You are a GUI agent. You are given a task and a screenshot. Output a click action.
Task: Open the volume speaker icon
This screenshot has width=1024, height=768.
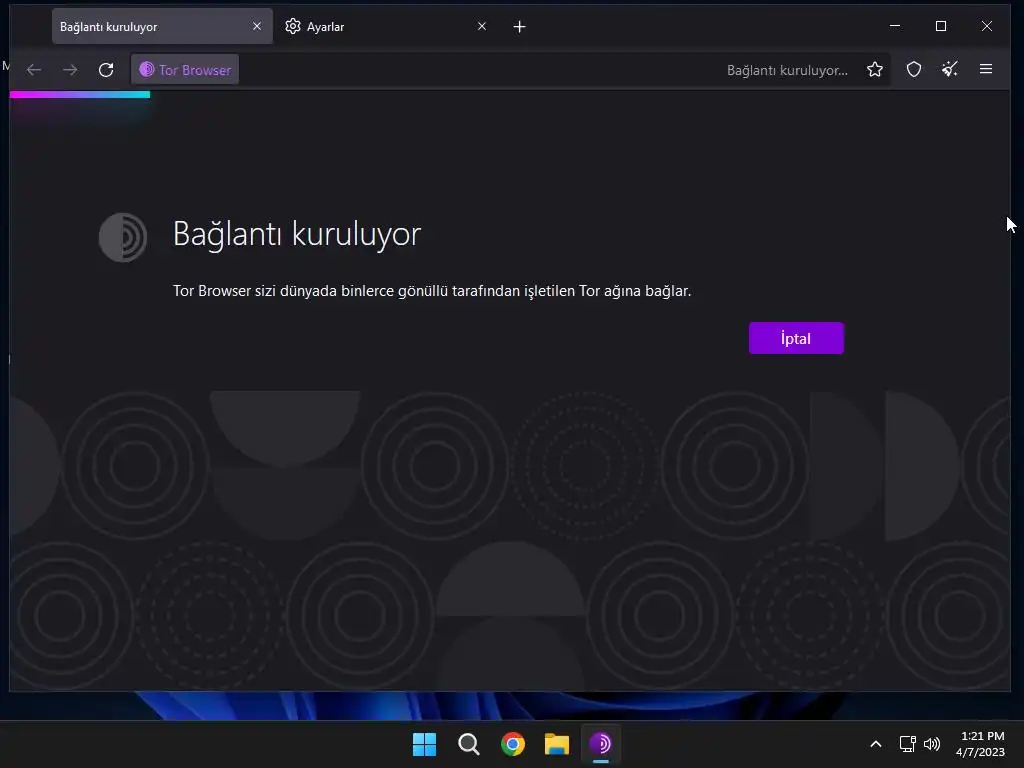tap(932, 744)
